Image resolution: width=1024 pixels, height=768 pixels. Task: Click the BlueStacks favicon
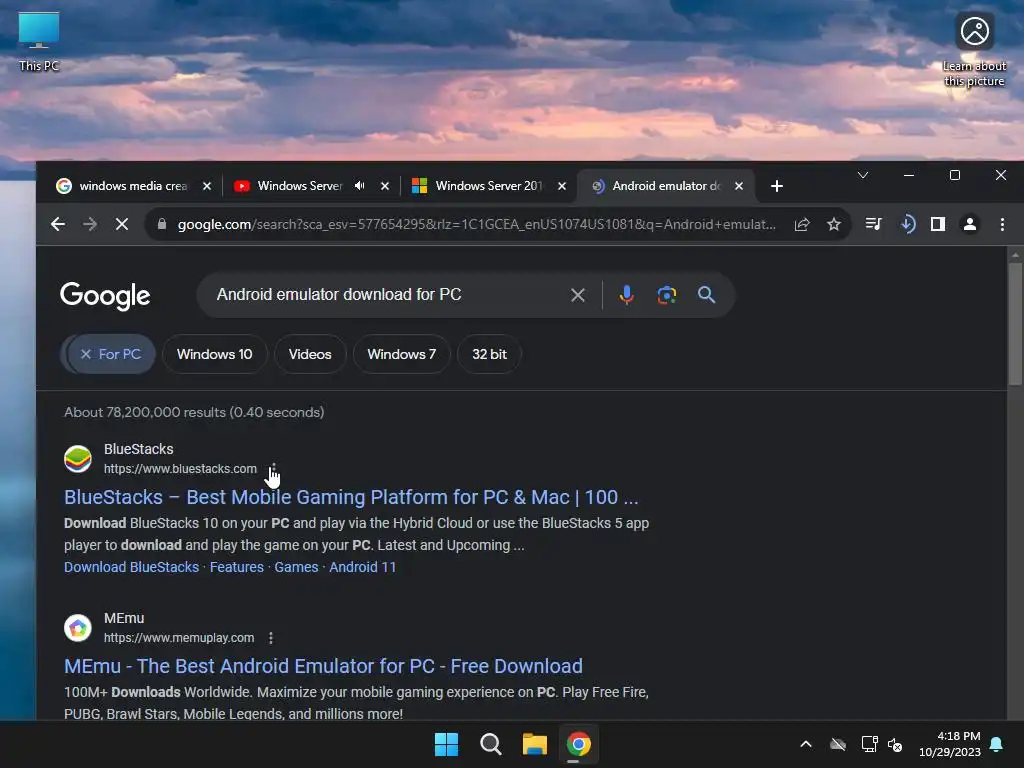coord(78,458)
